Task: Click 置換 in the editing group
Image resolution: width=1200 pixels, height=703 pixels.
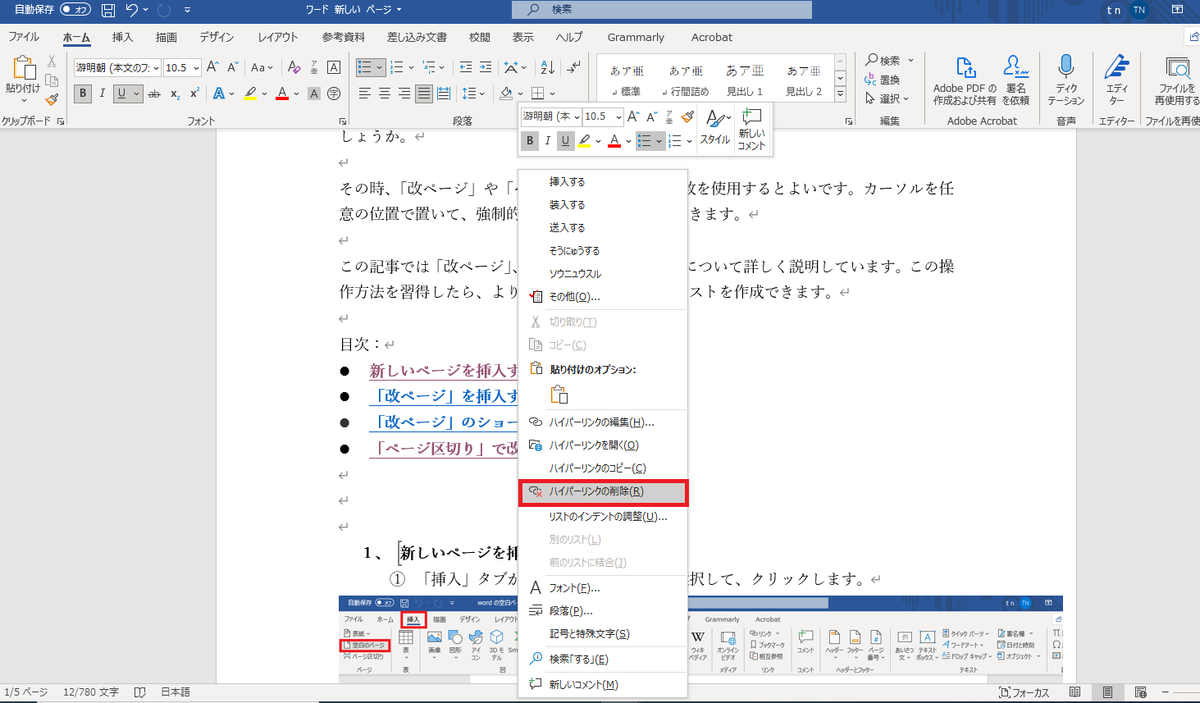Action: click(881, 79)
